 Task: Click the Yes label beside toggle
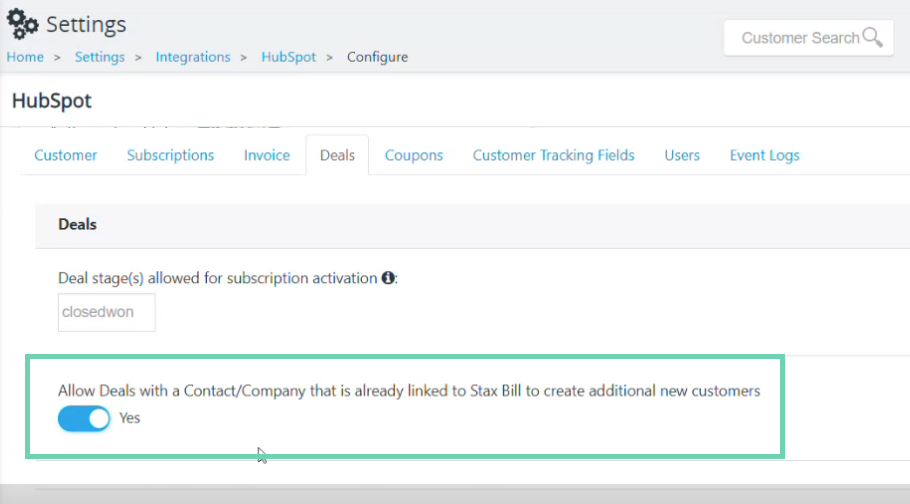point(129,418)
